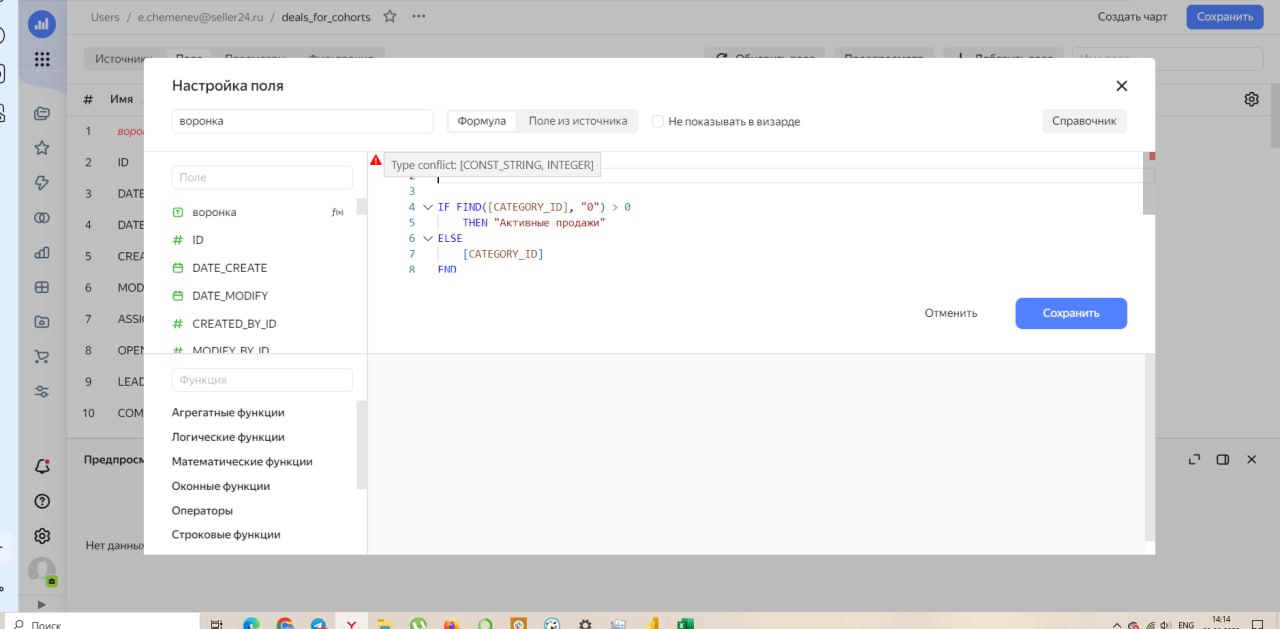The width and height of the screenshot is (1280, 629).
Task: Open the apps grid menu icon
Action: click(42, 59)
